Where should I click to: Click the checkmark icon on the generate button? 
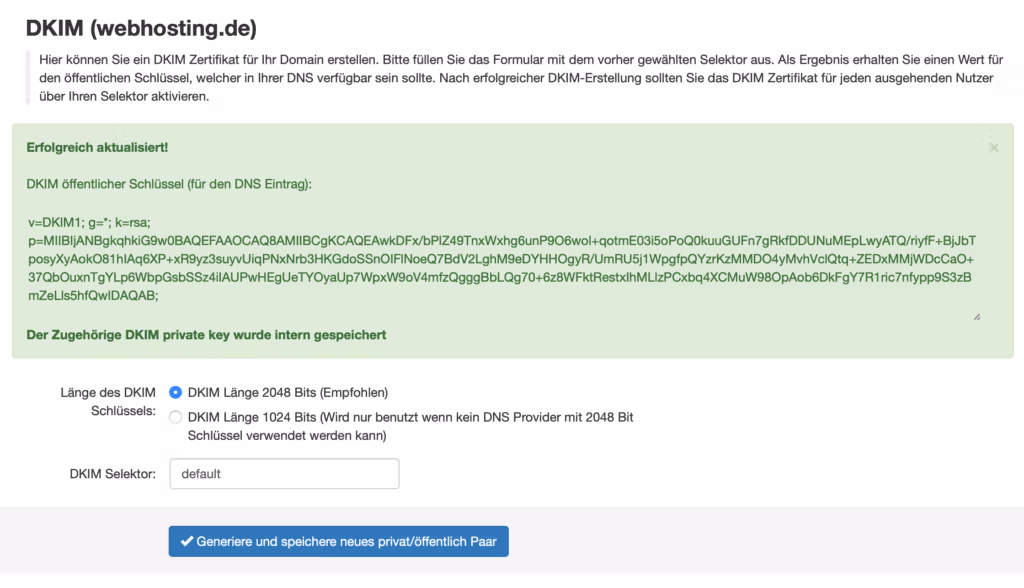[x=186, y=542]
